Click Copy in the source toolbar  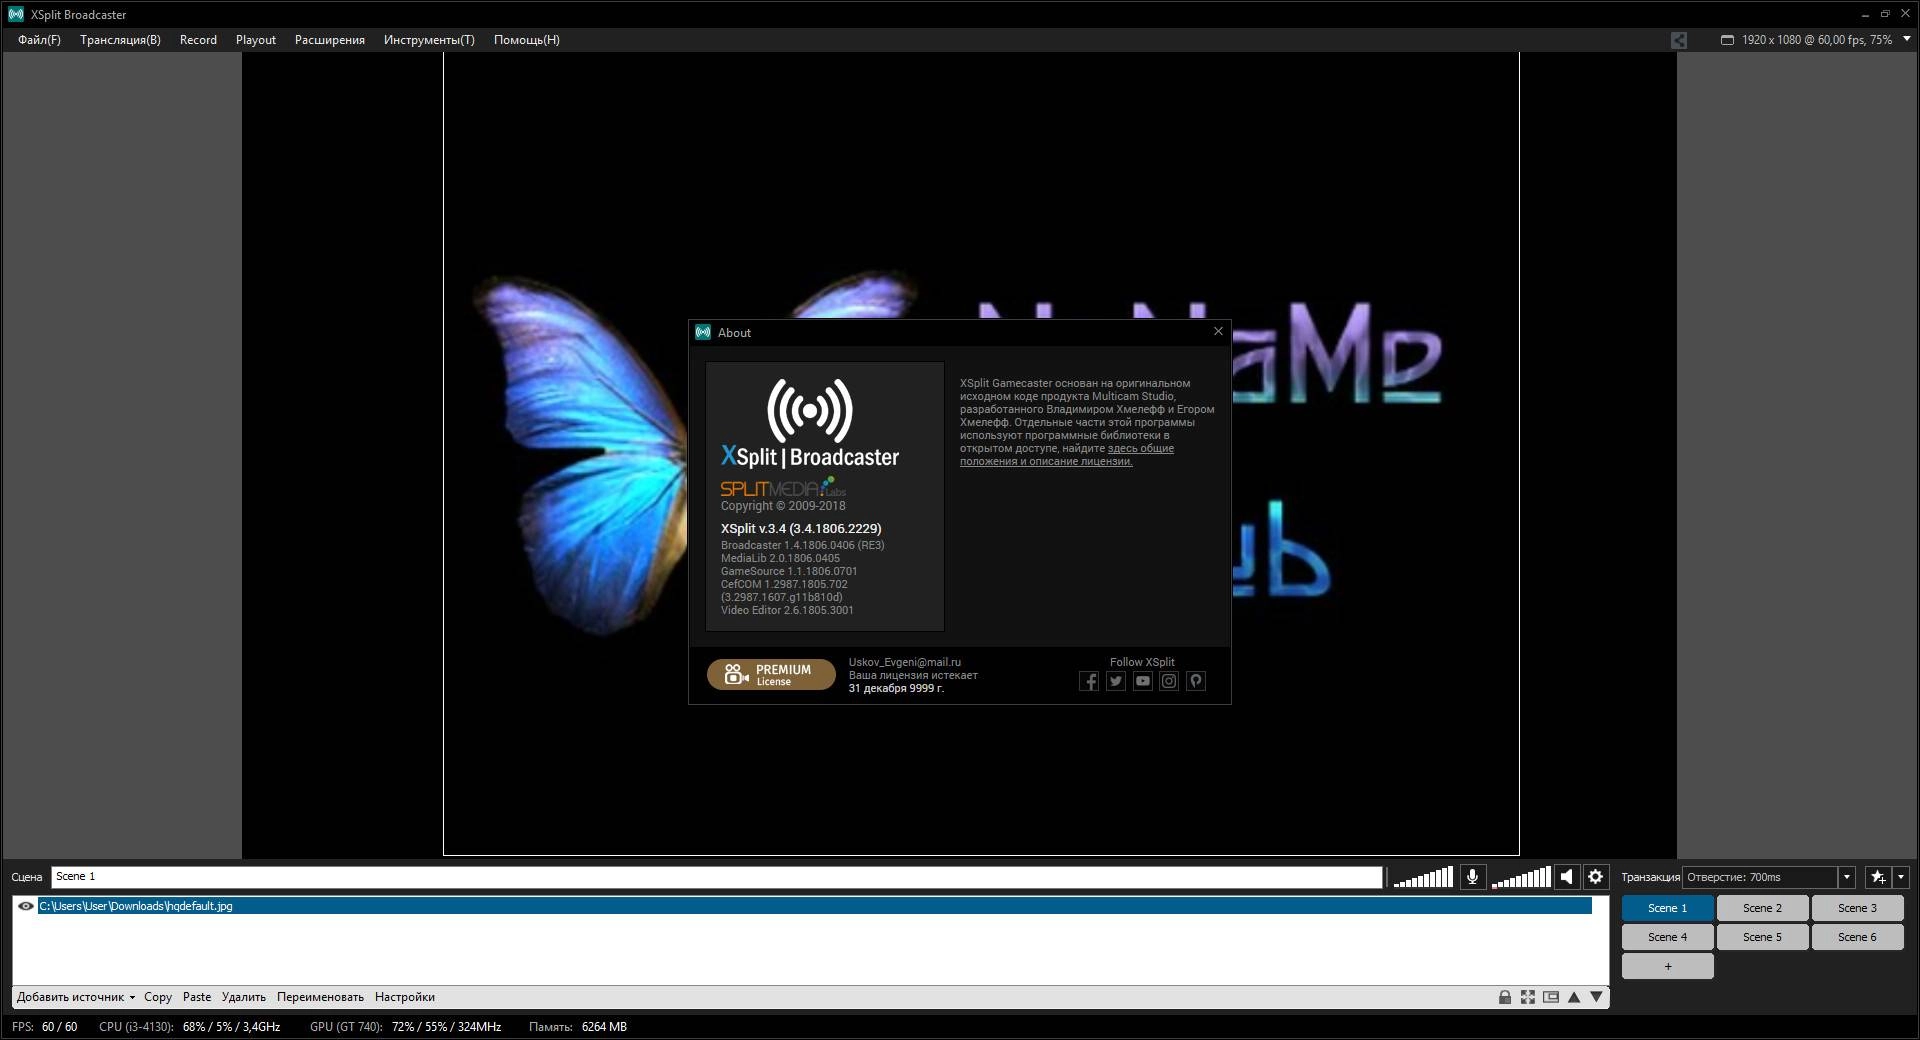(x=158, y=997)
